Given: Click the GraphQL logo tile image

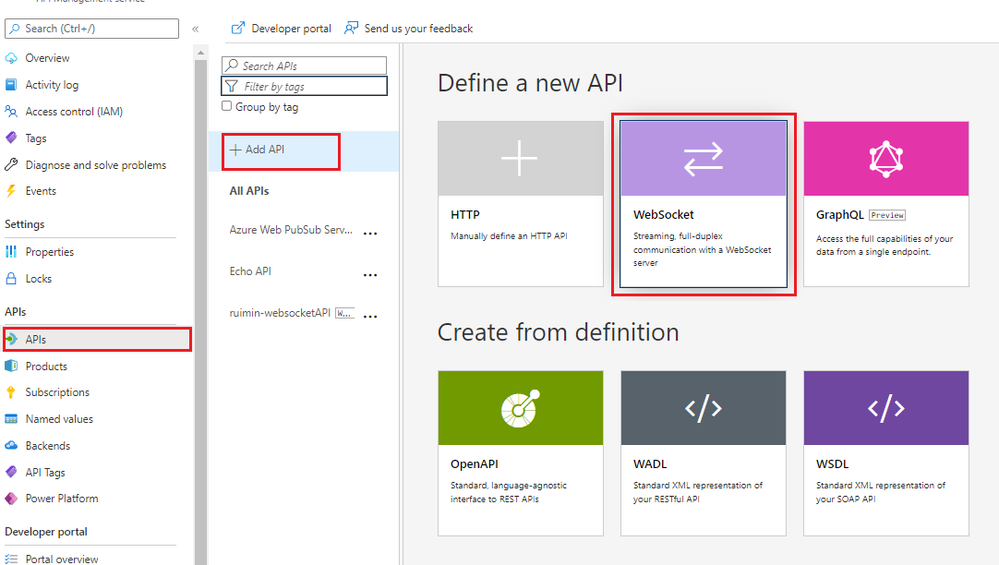Looking at the screenshot, I should [x=886, y=158].
